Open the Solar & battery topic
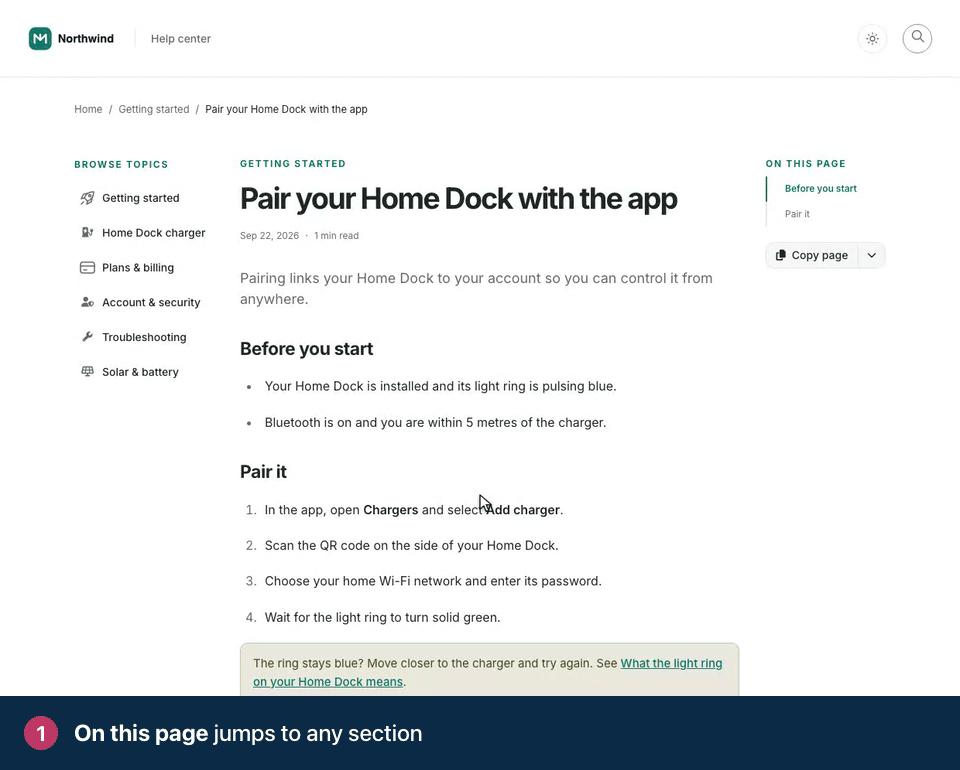This screenshot has width=960, height=770. pyautogui.click(x=140, y=372)
